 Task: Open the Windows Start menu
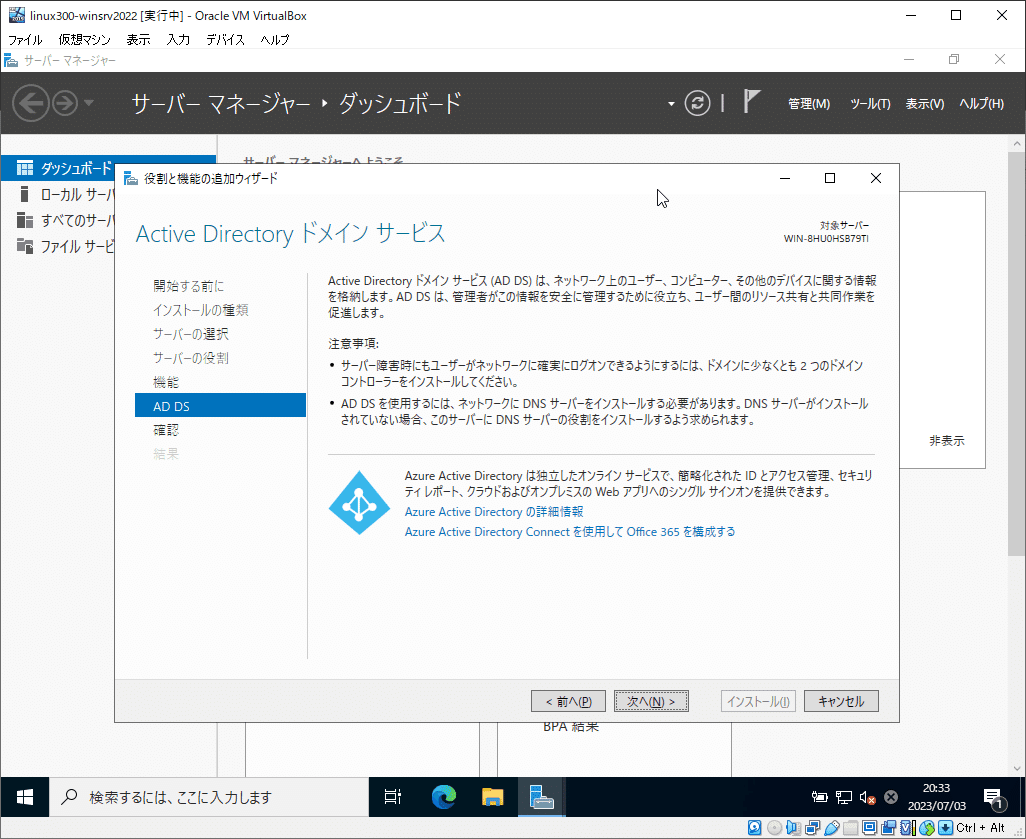(x=24, y=797)
